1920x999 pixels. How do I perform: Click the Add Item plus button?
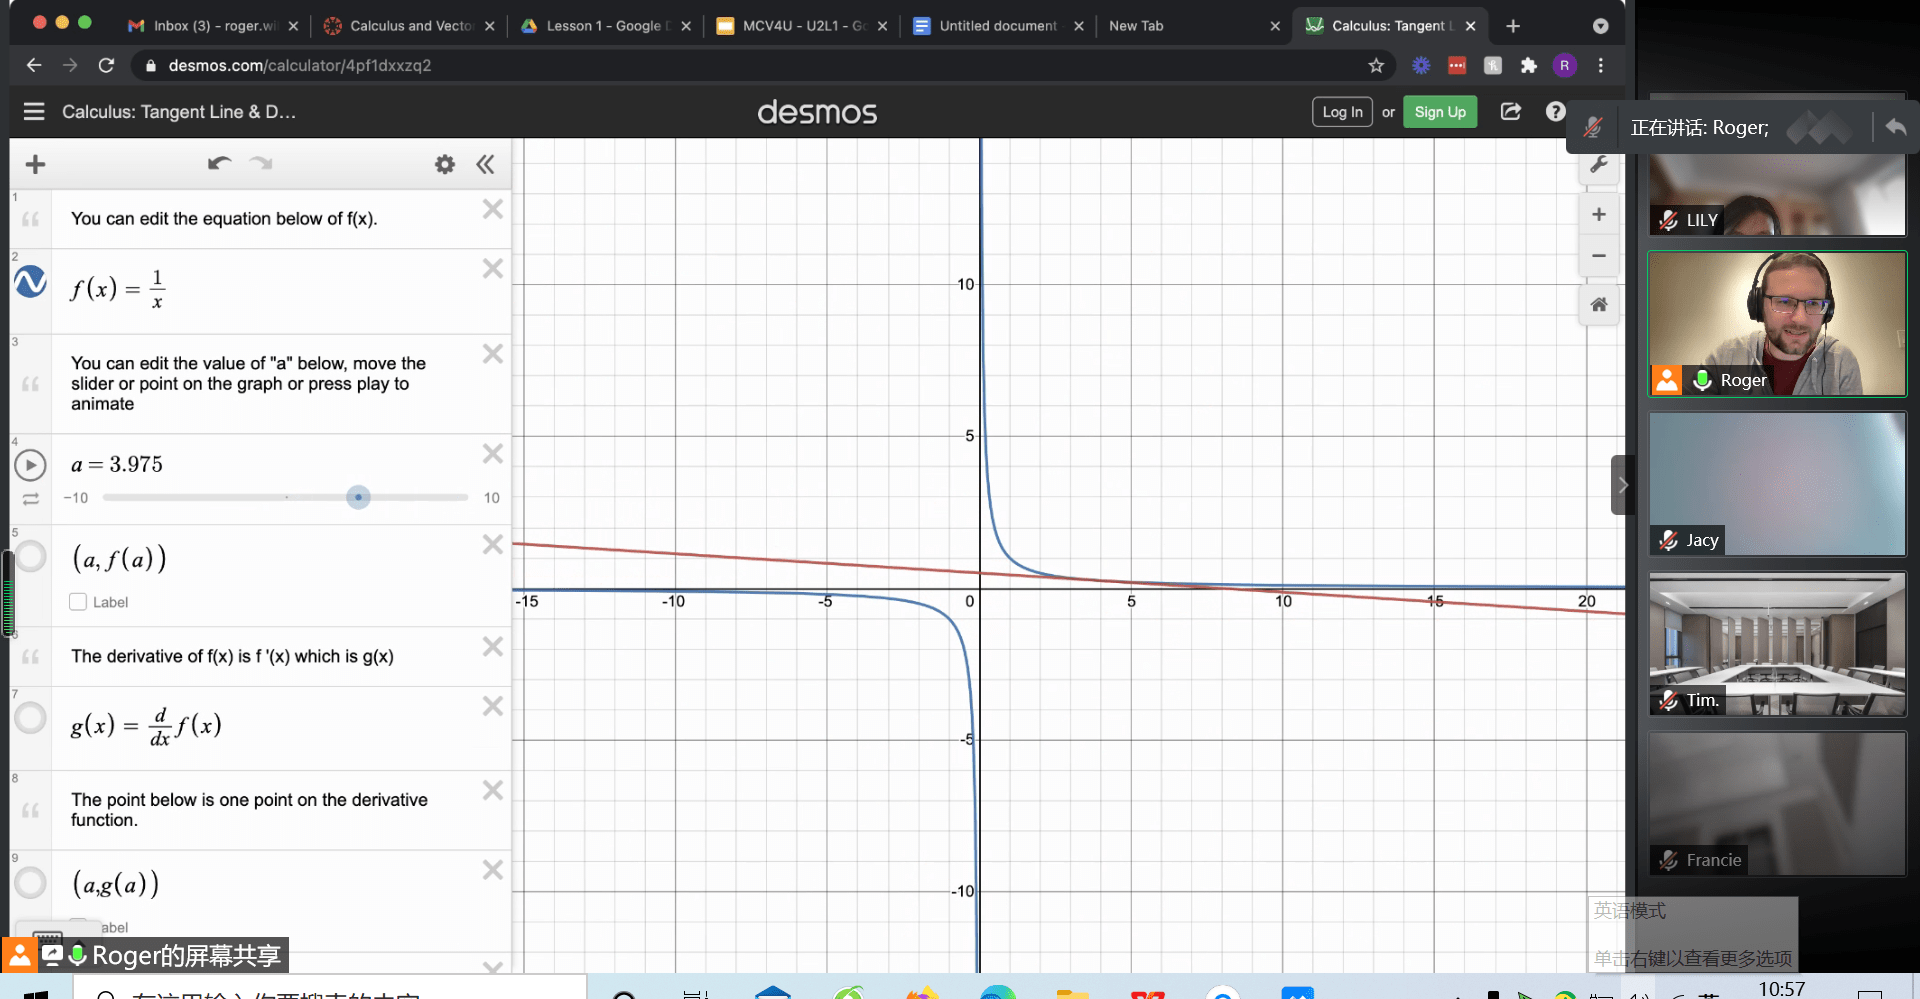pyautogui.click(x=36, y=164)
